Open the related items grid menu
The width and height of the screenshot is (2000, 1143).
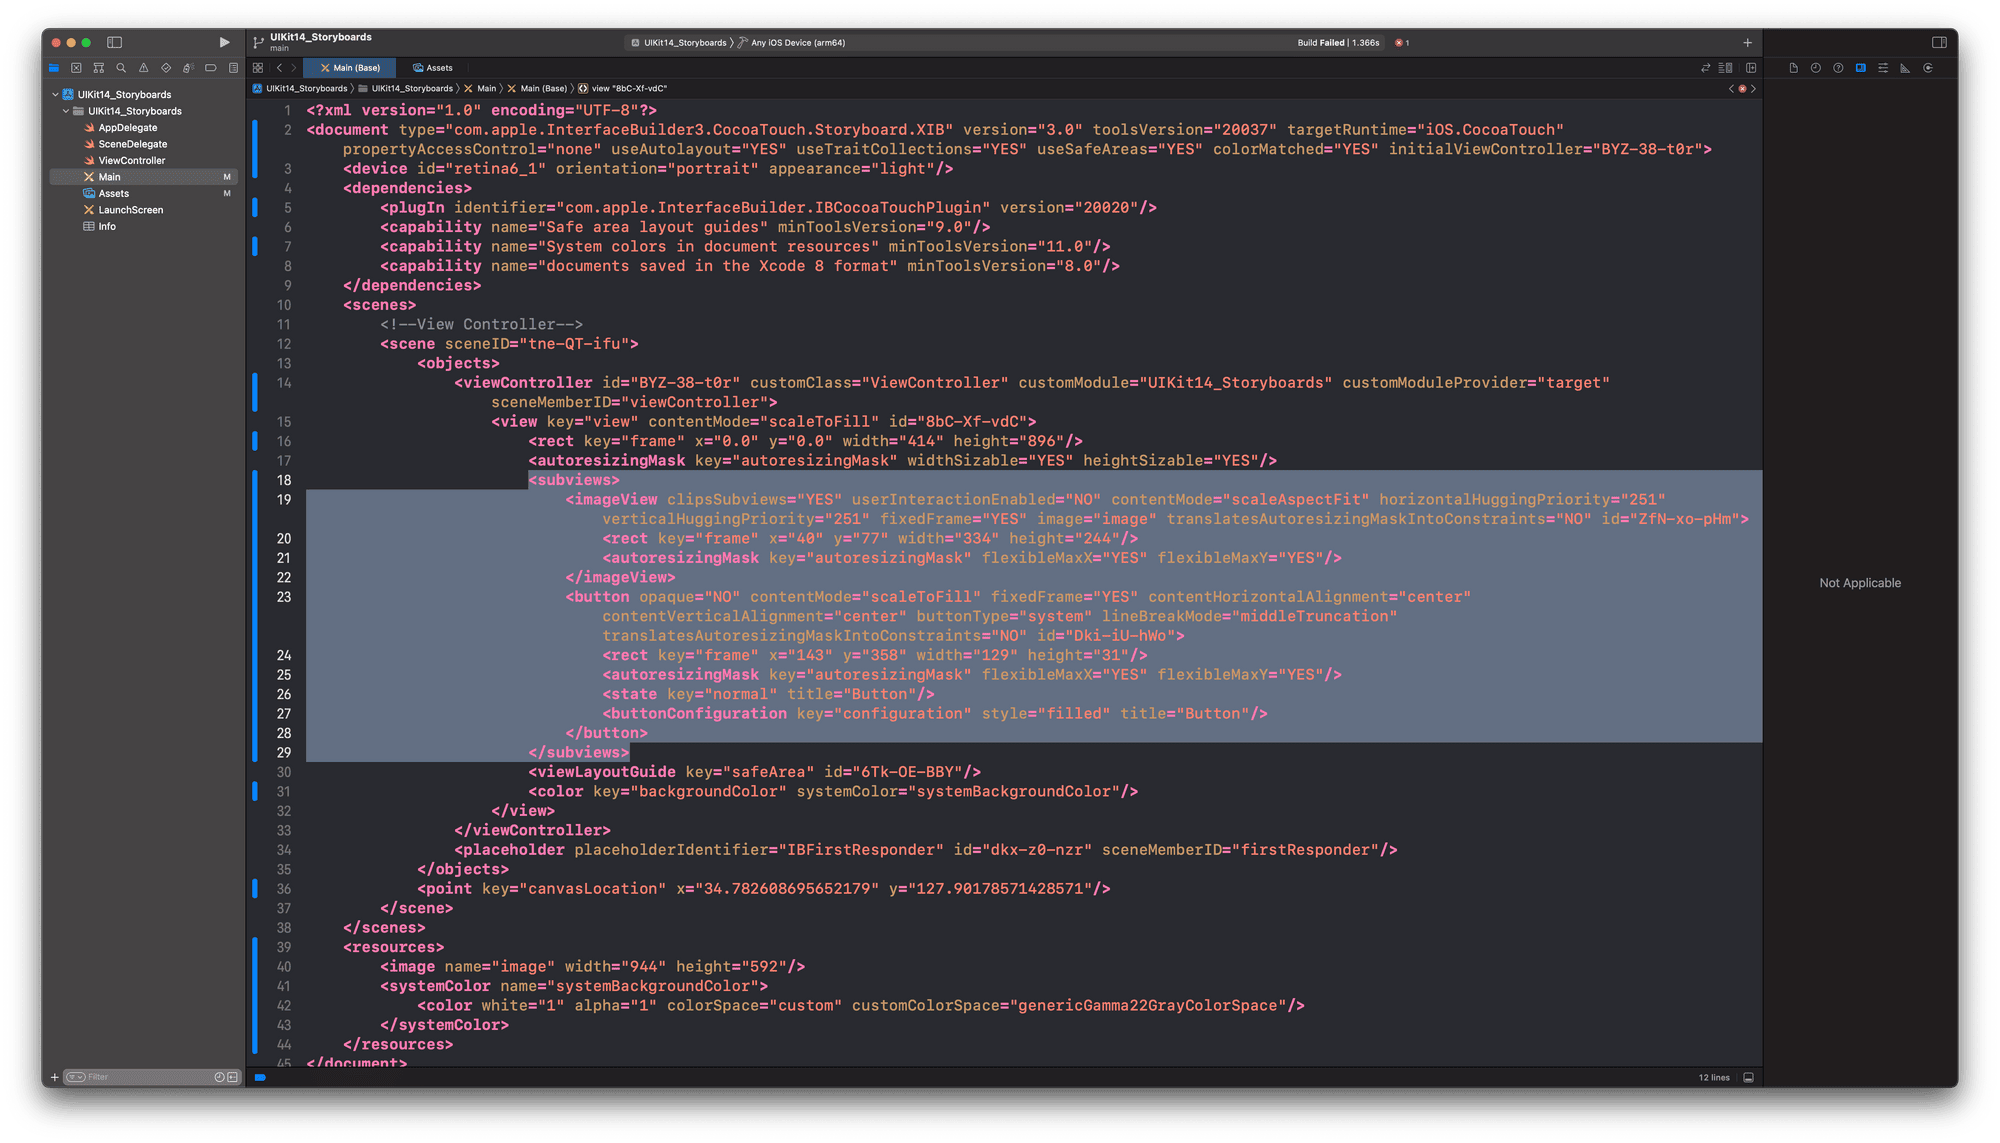pyautogui.click(x=258, y=68)
